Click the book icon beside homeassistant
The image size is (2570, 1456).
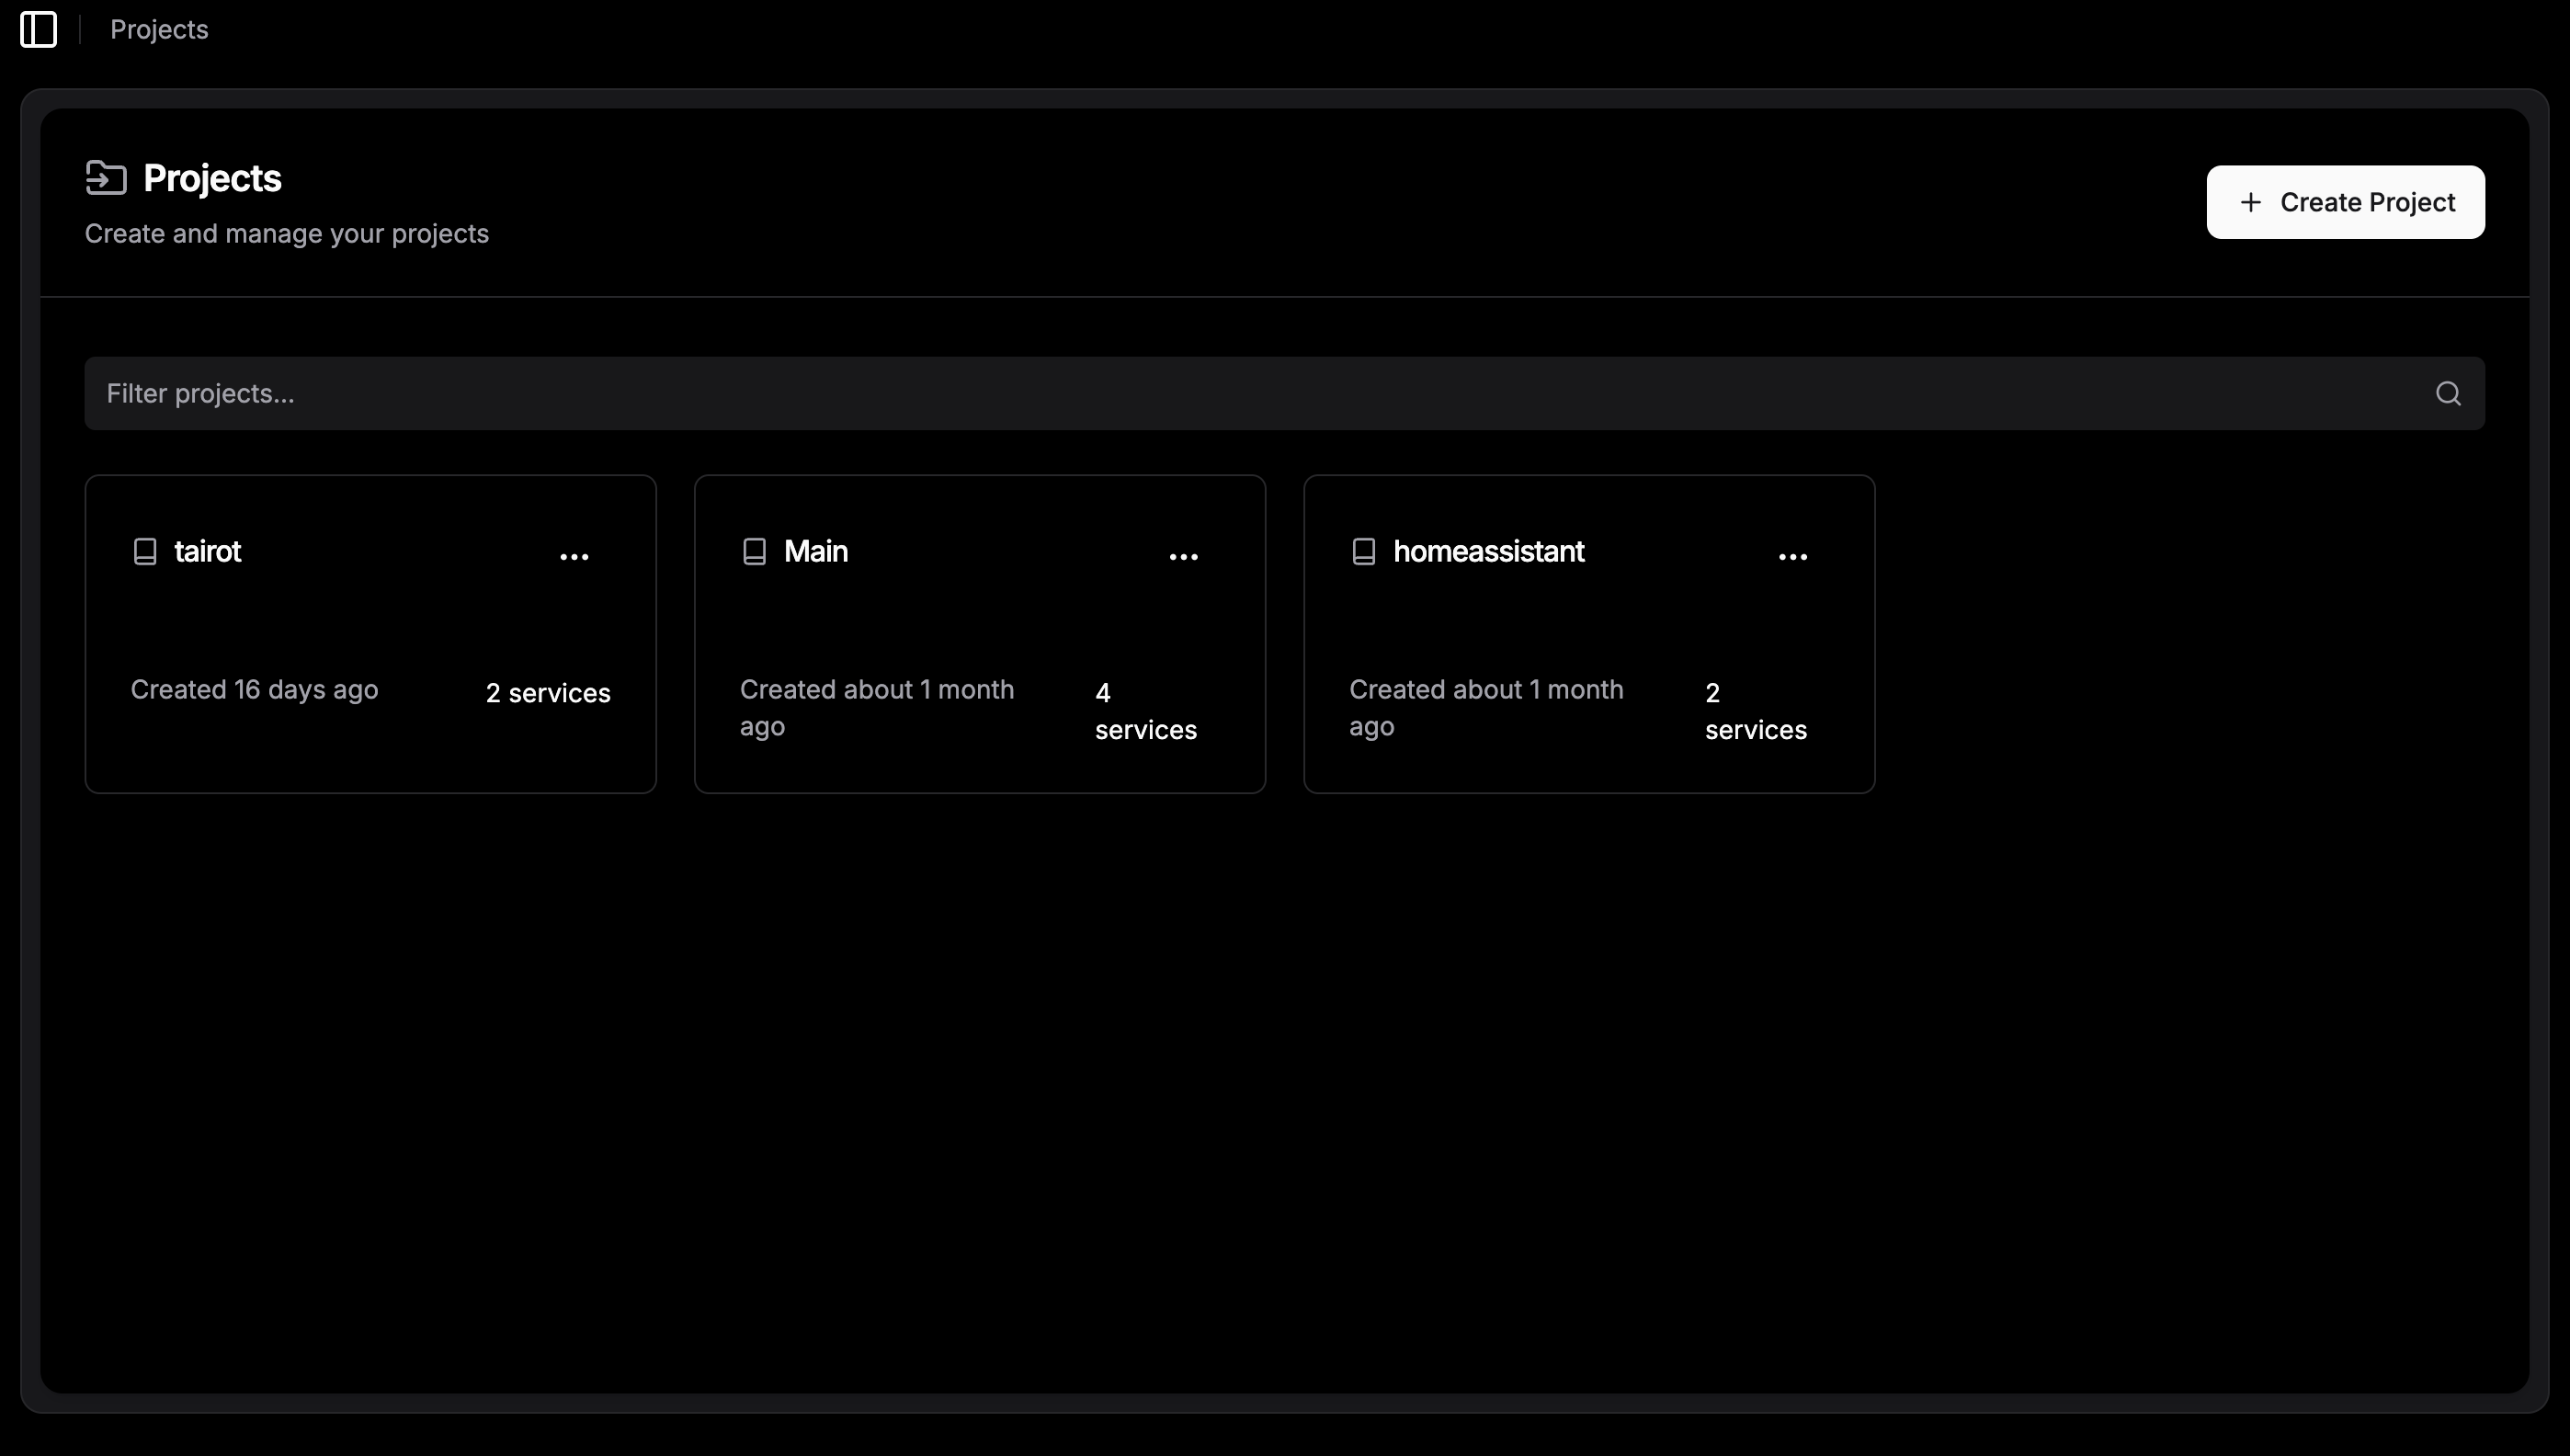click(x=1363, y=552)
